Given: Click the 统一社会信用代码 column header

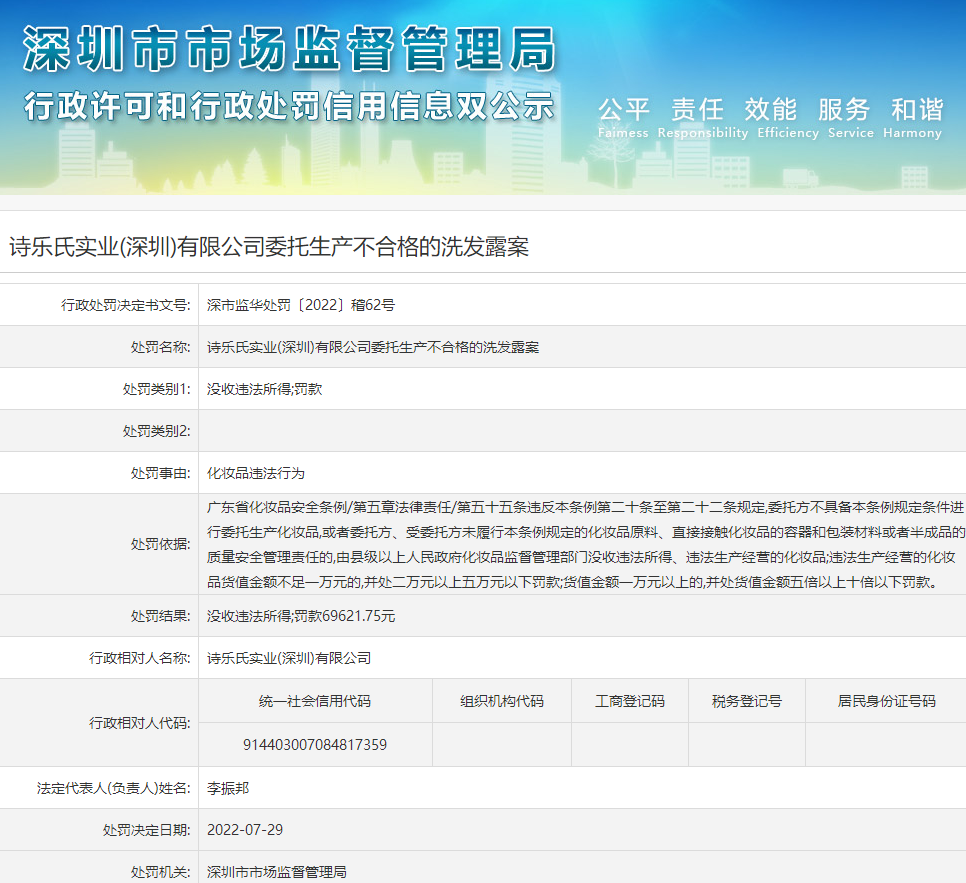Looking at the screenshot, I should point(315,701).
